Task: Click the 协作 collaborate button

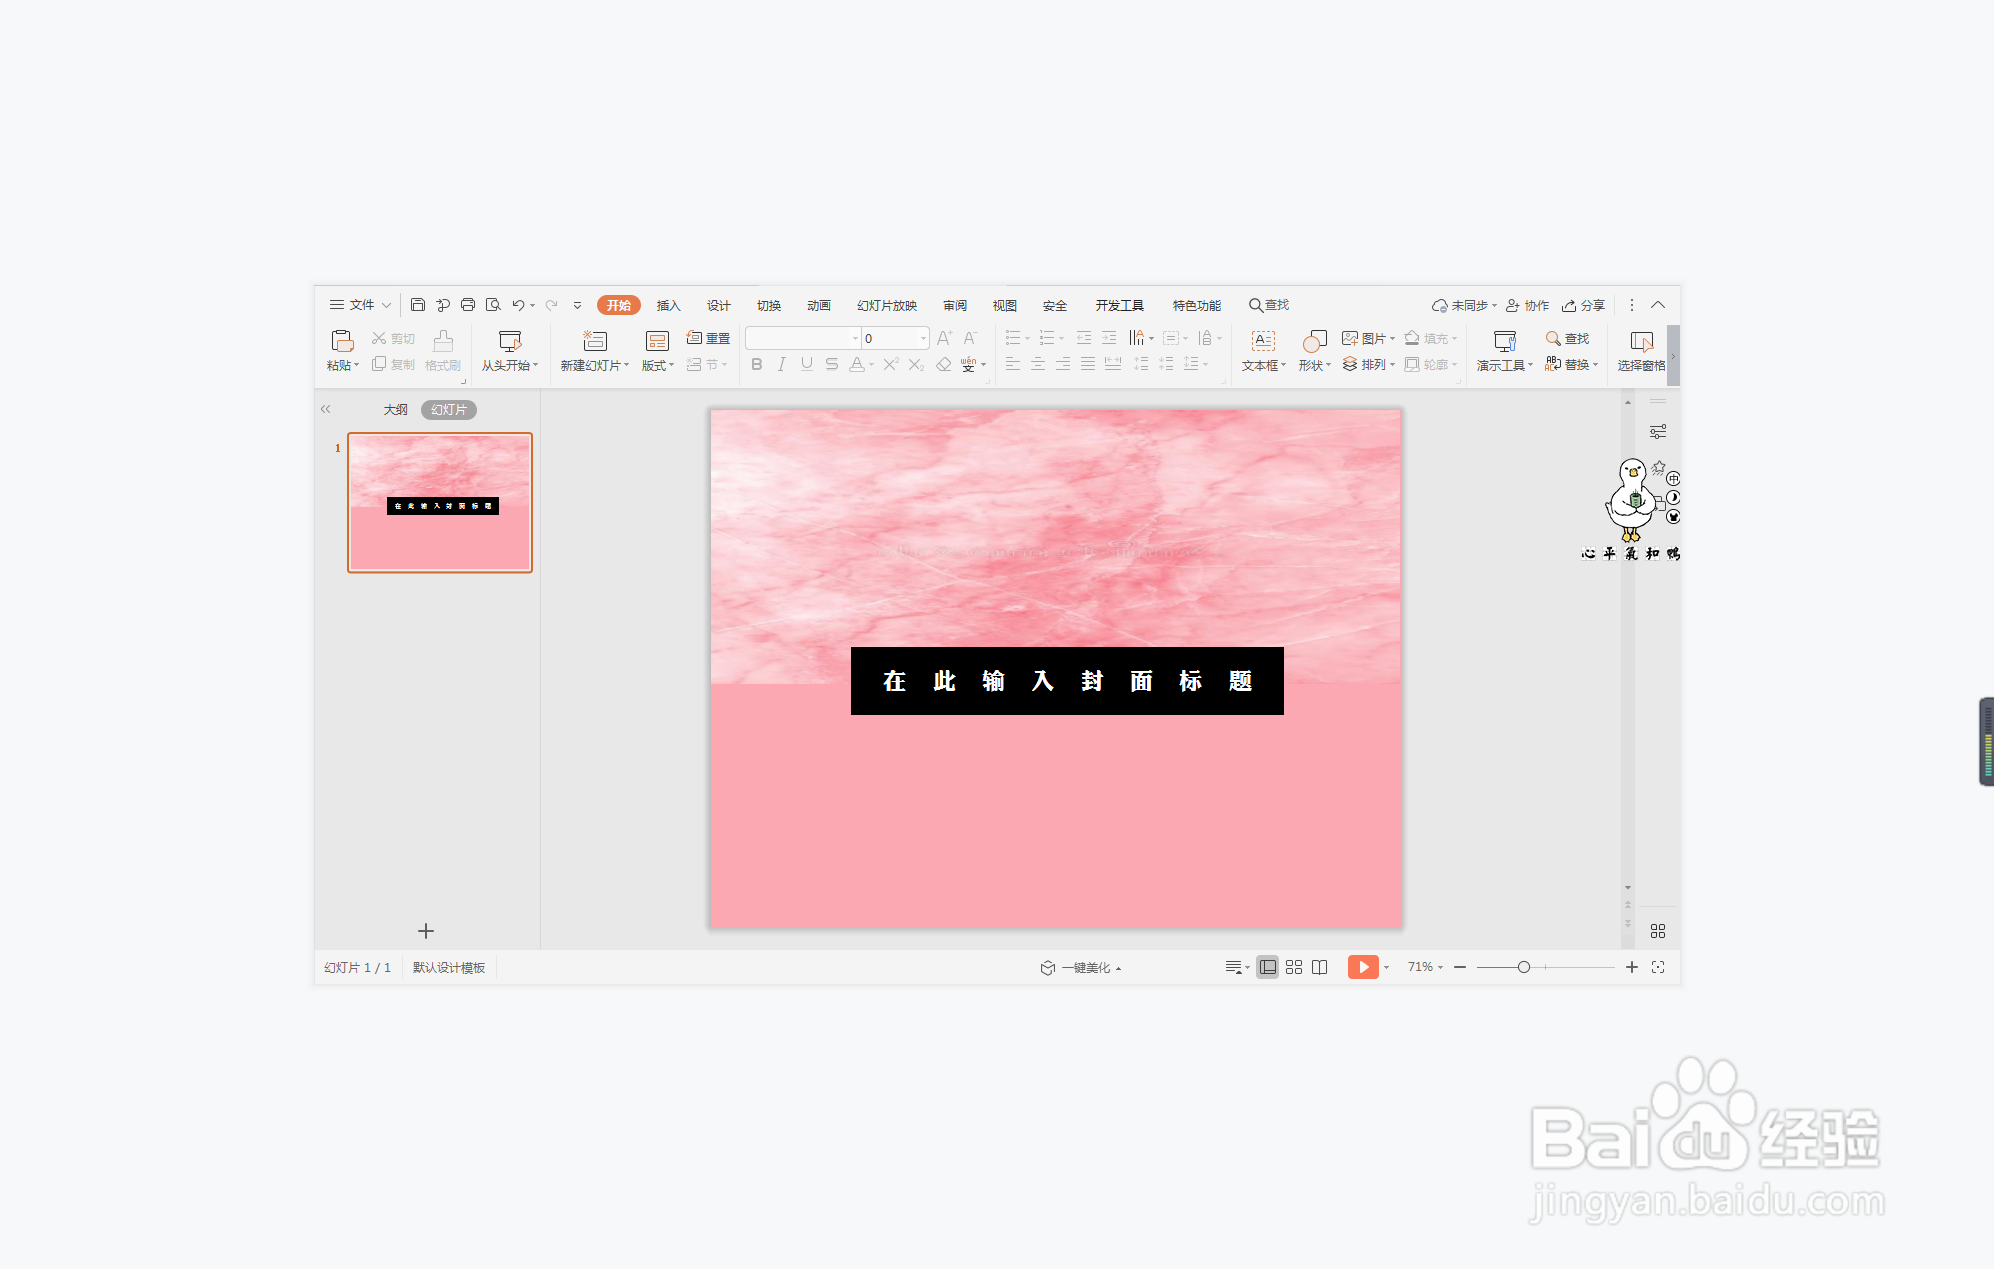Action: point(1528,305)
